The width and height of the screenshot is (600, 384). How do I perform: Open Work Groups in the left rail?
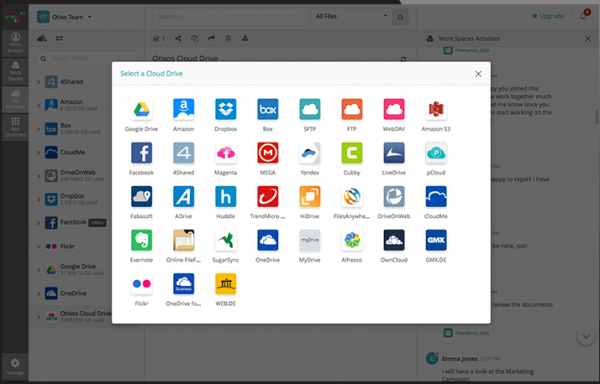15,43
